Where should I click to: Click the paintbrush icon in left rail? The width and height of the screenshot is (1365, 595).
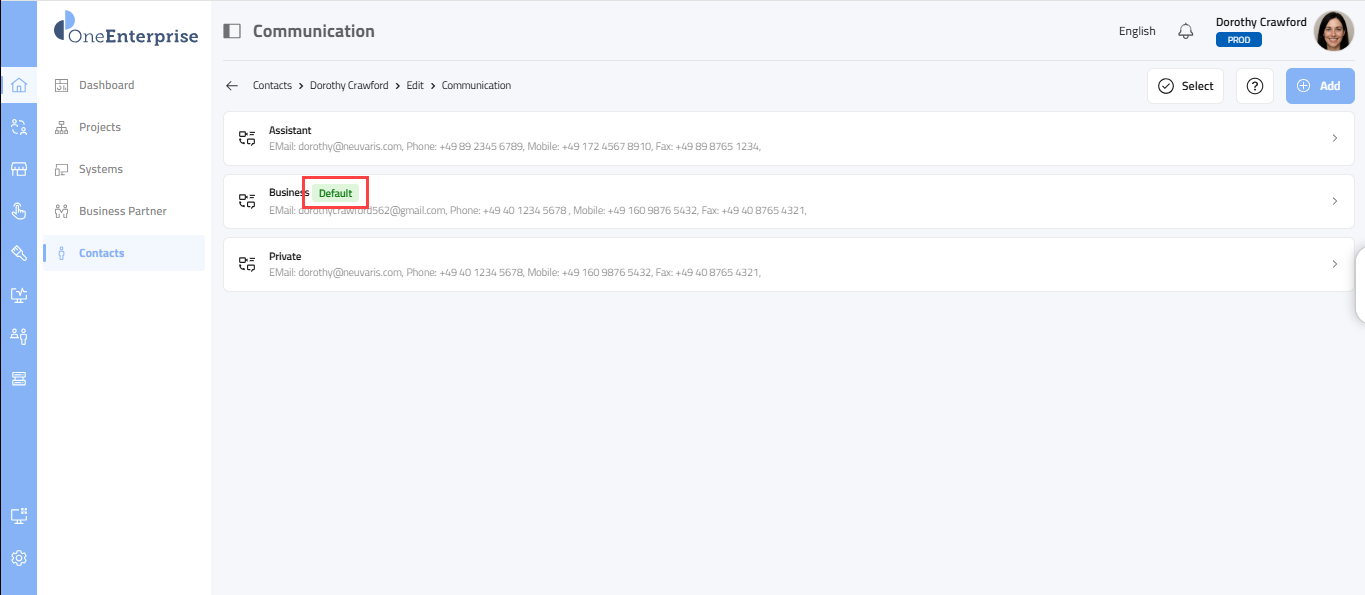pyautogui.click(x=18, y=253)
